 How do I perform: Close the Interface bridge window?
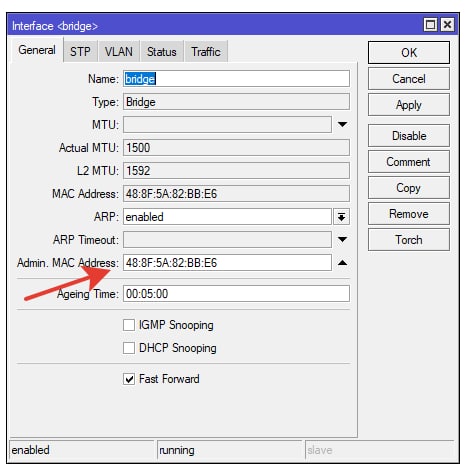pyautogui.click(x=447, y=25)
